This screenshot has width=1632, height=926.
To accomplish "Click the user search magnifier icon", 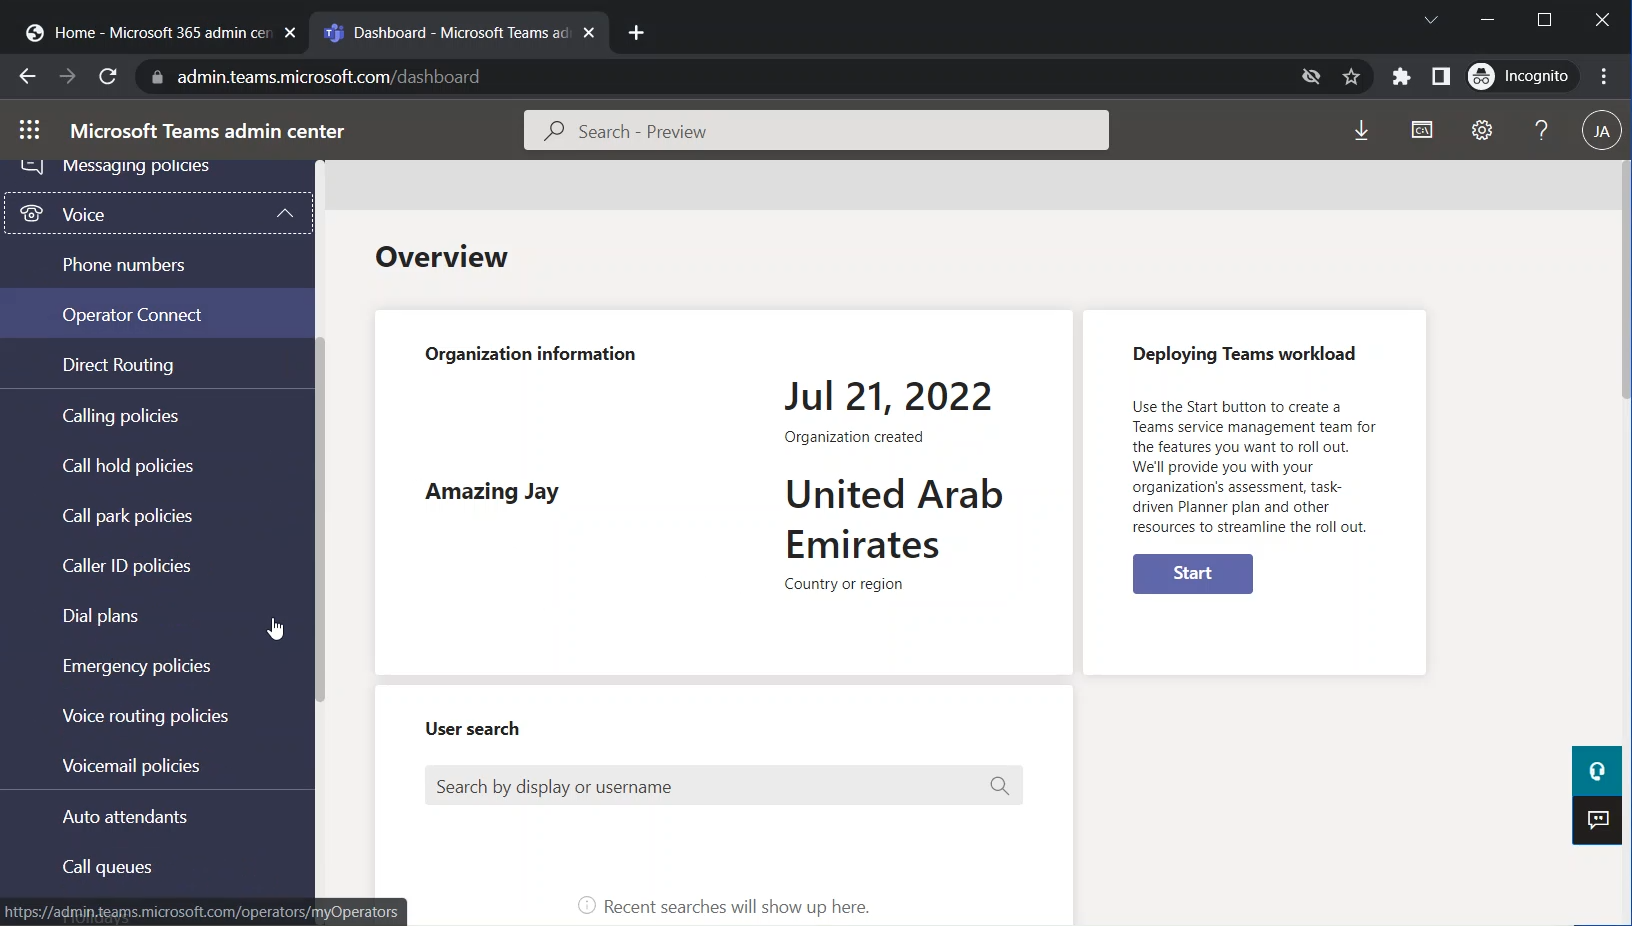I will click(x=999, y=786).
